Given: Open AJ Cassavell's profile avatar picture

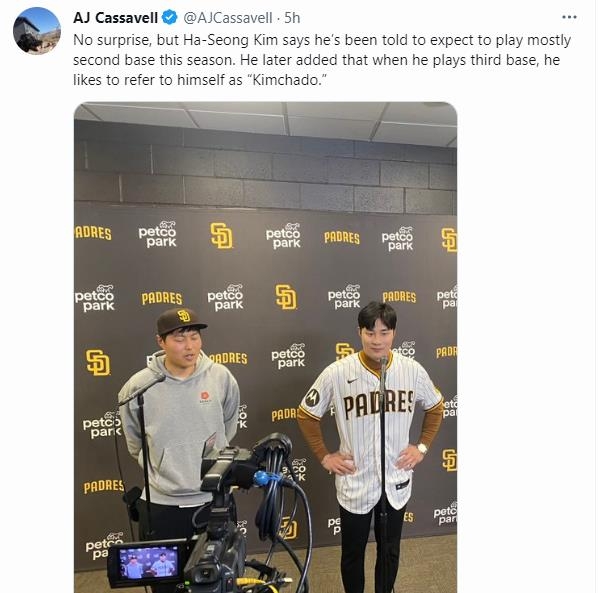Looking at the screenshot, I should point(37,31).
